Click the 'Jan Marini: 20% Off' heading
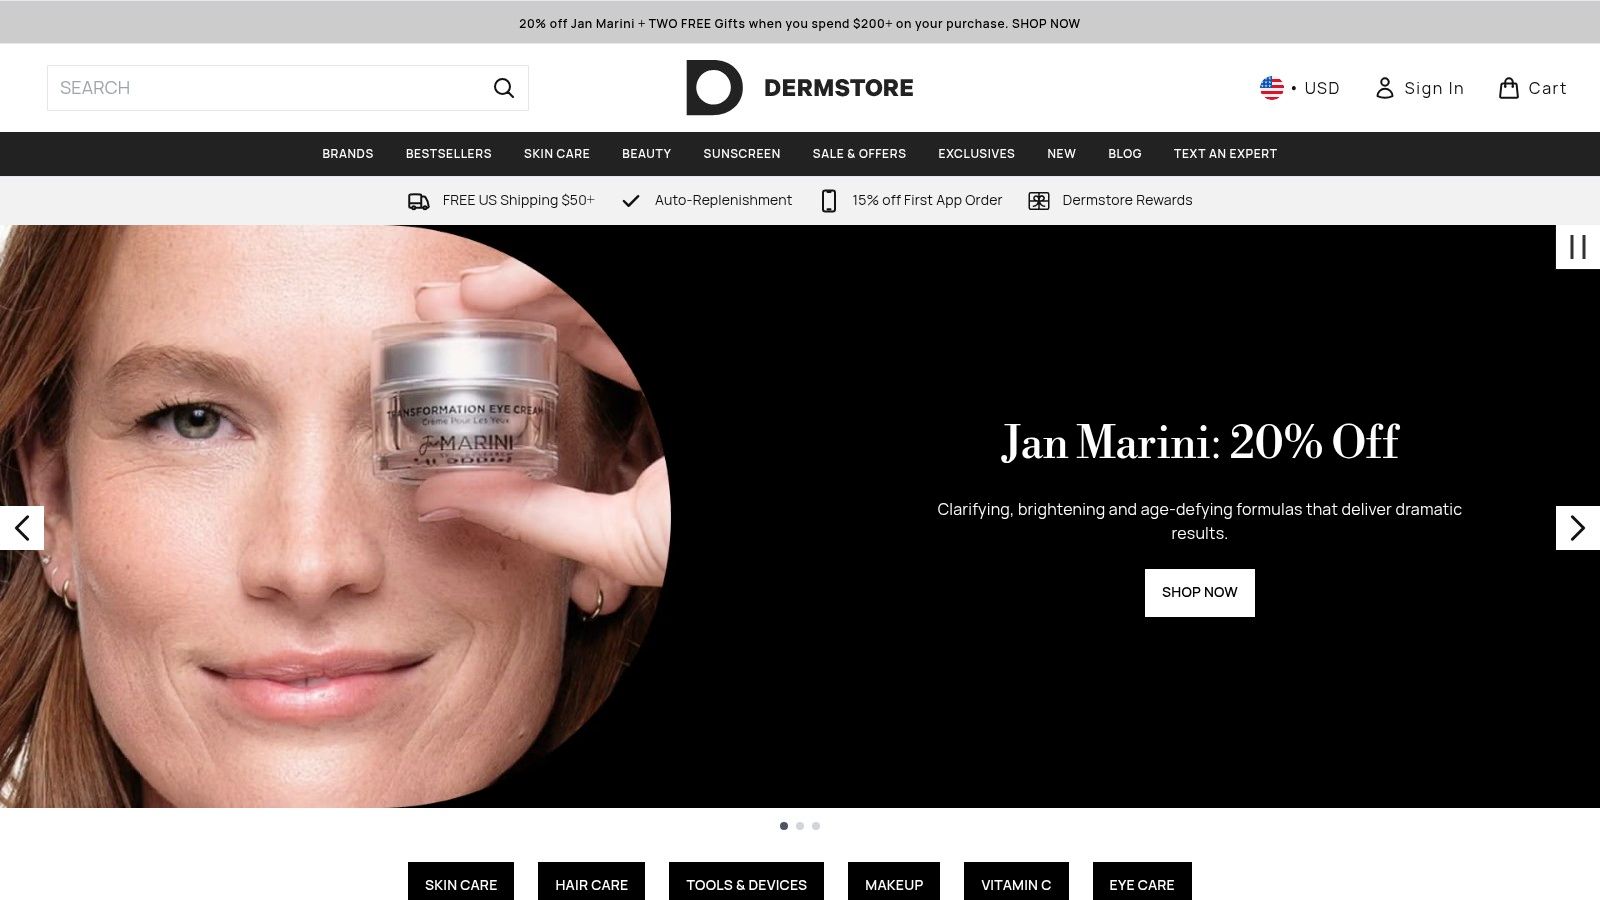 pyautogui.click(x=1200, y=442)
